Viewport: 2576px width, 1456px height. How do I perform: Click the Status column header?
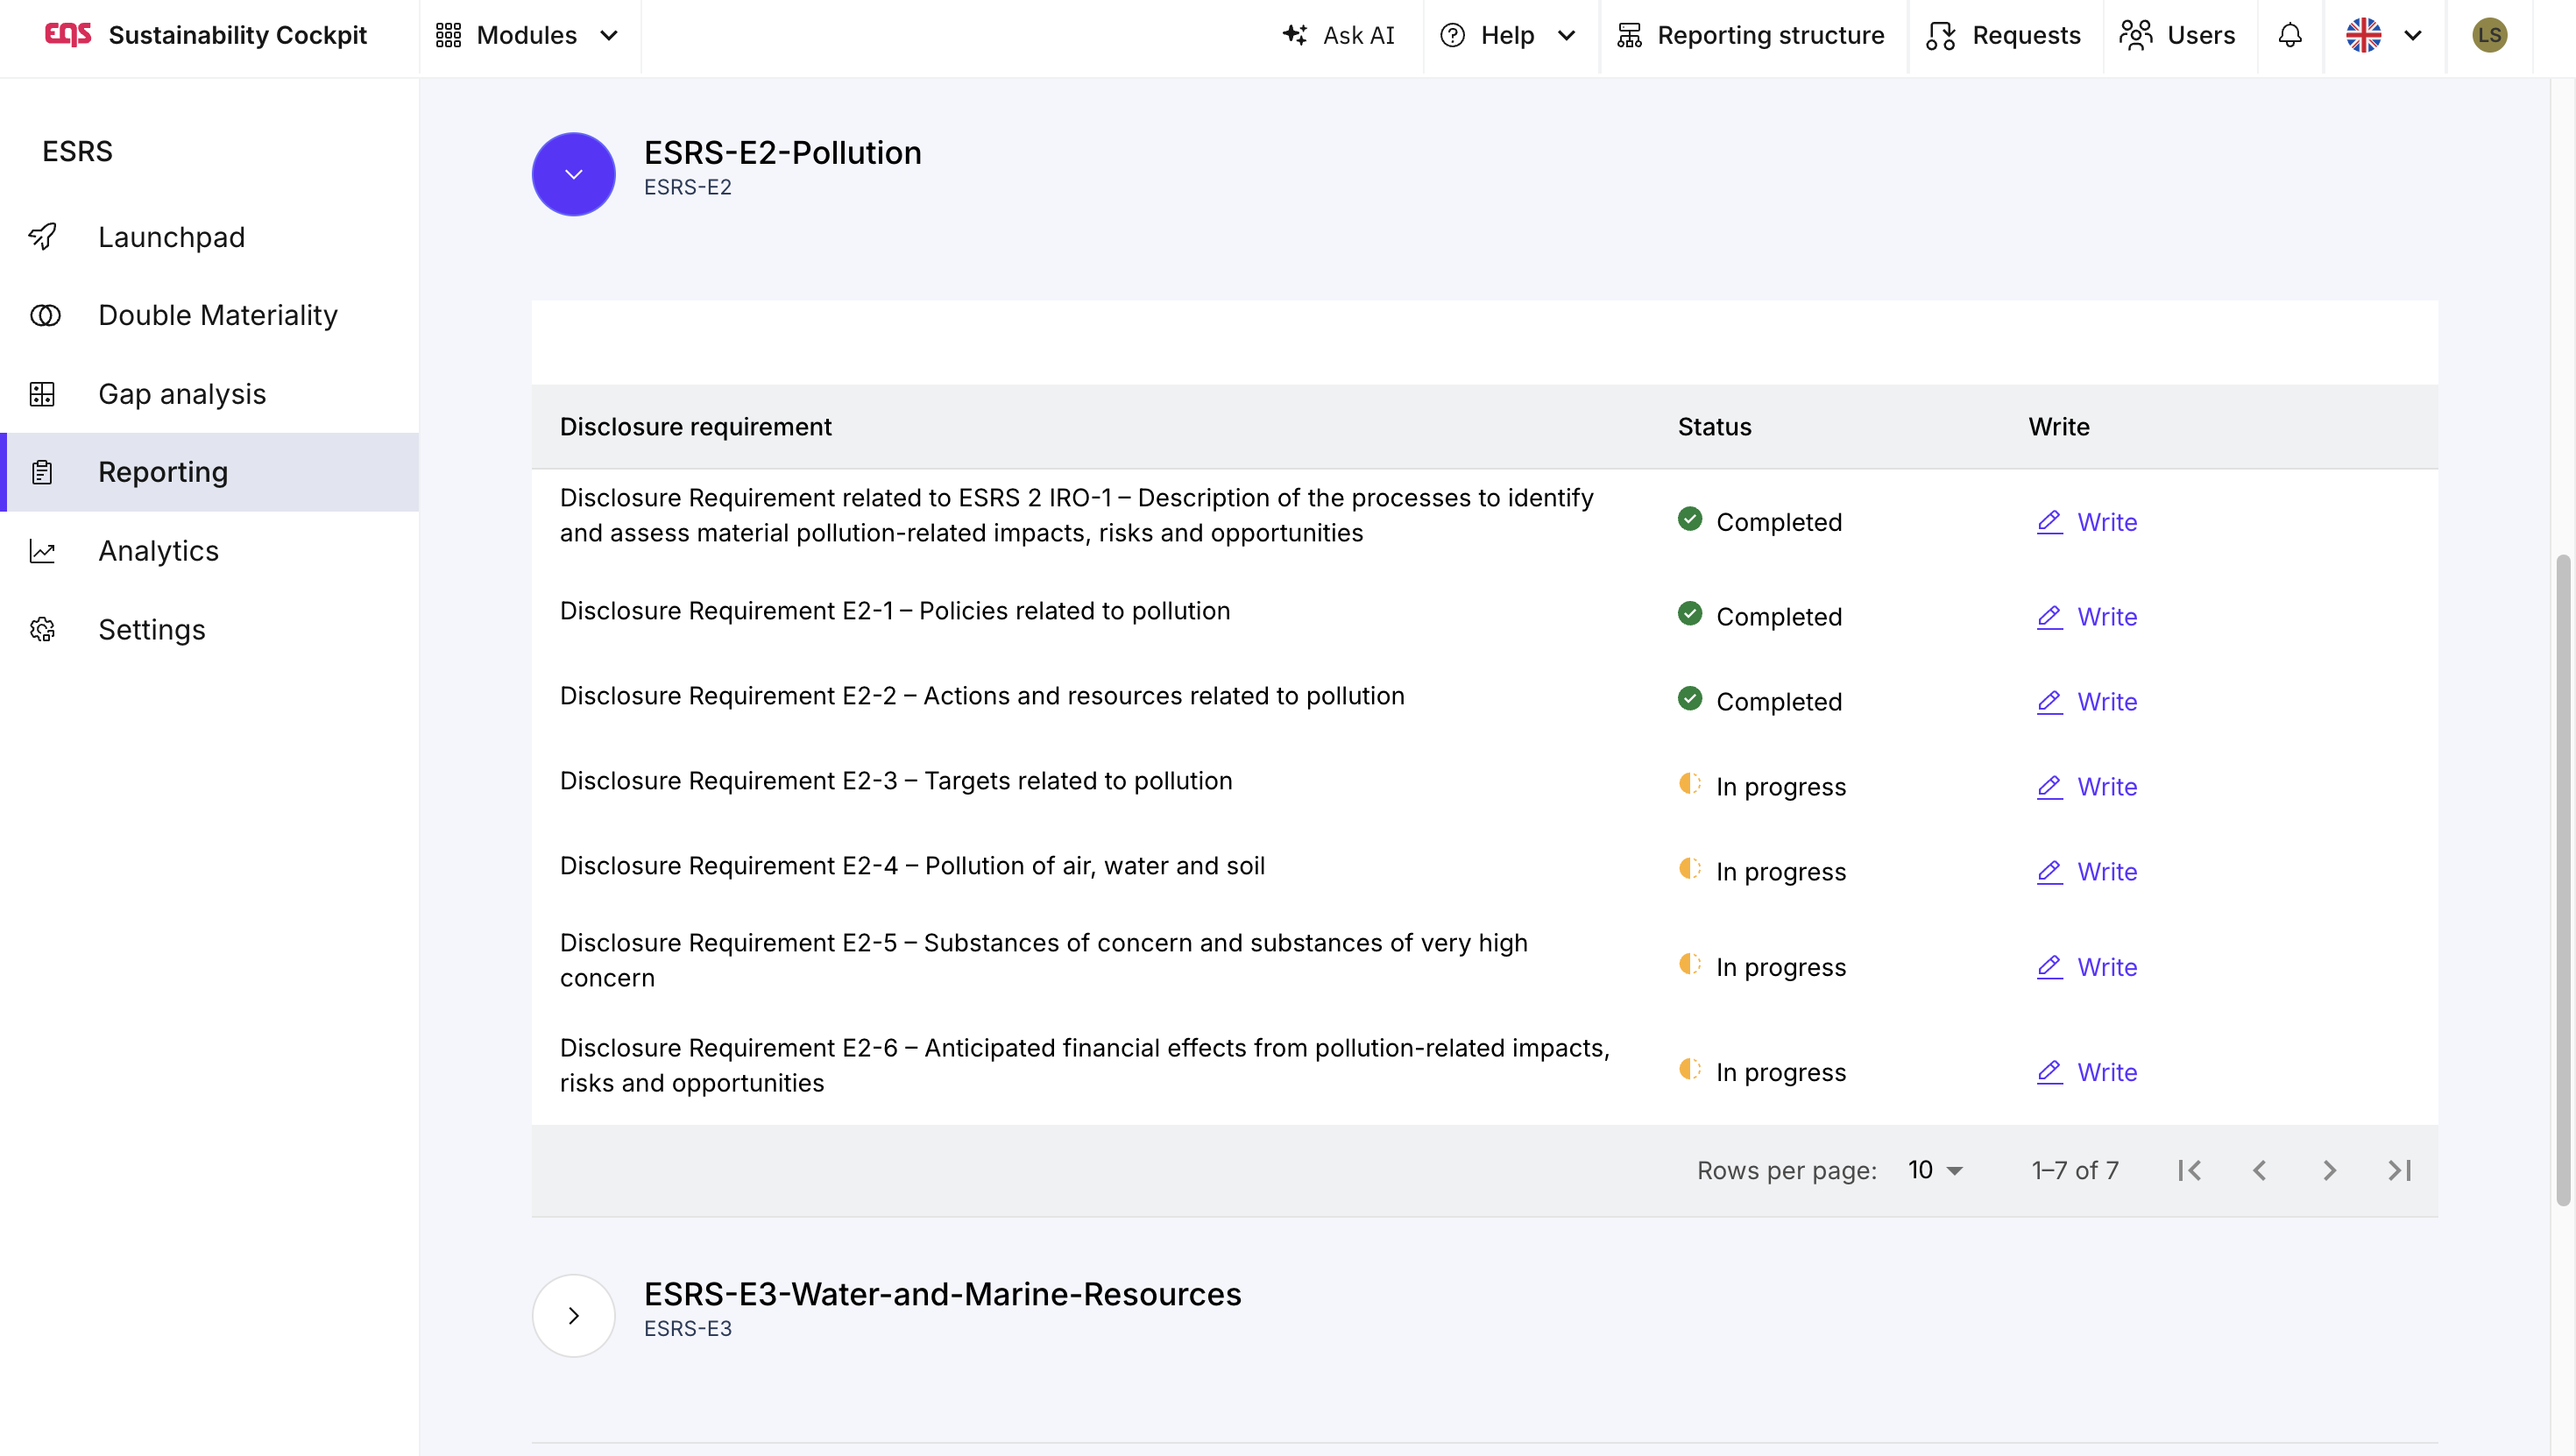pyautogui.click(x=1714, y=427)
